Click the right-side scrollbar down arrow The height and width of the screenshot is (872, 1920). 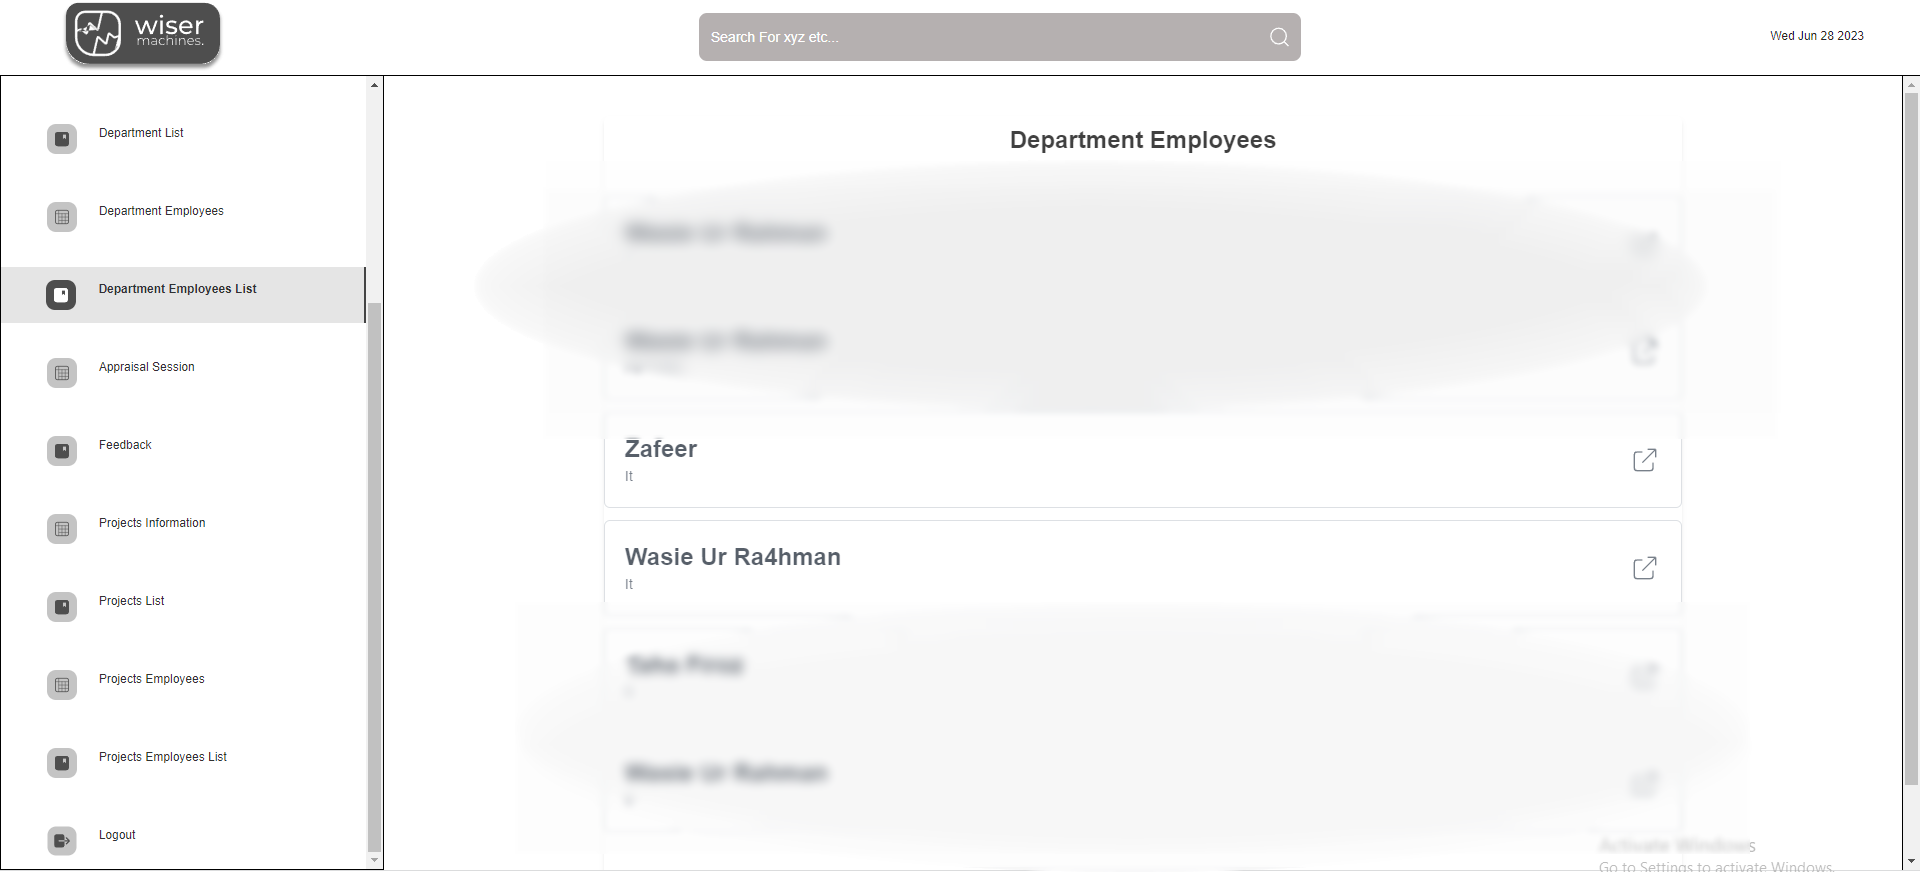point(1911,858)
